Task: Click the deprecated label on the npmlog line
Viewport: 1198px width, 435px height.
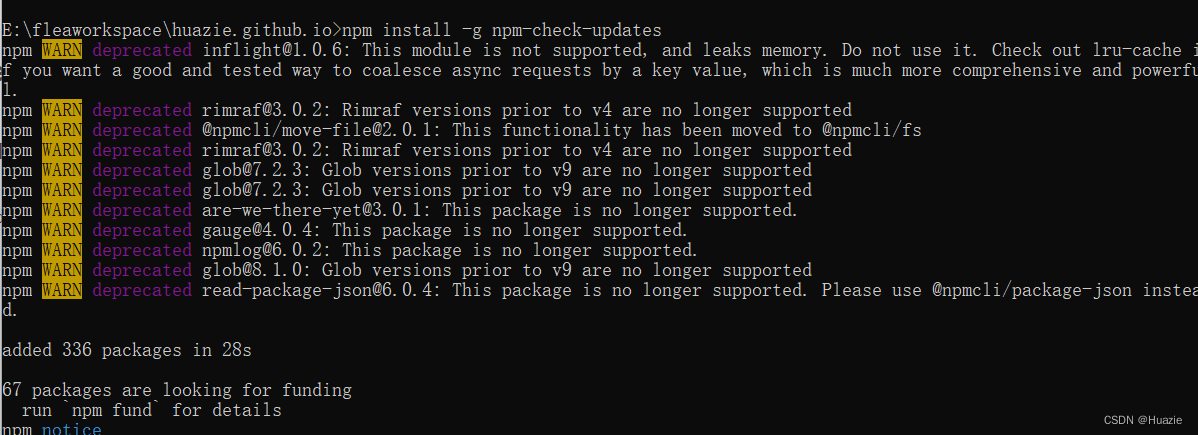Action: point(142,249)
